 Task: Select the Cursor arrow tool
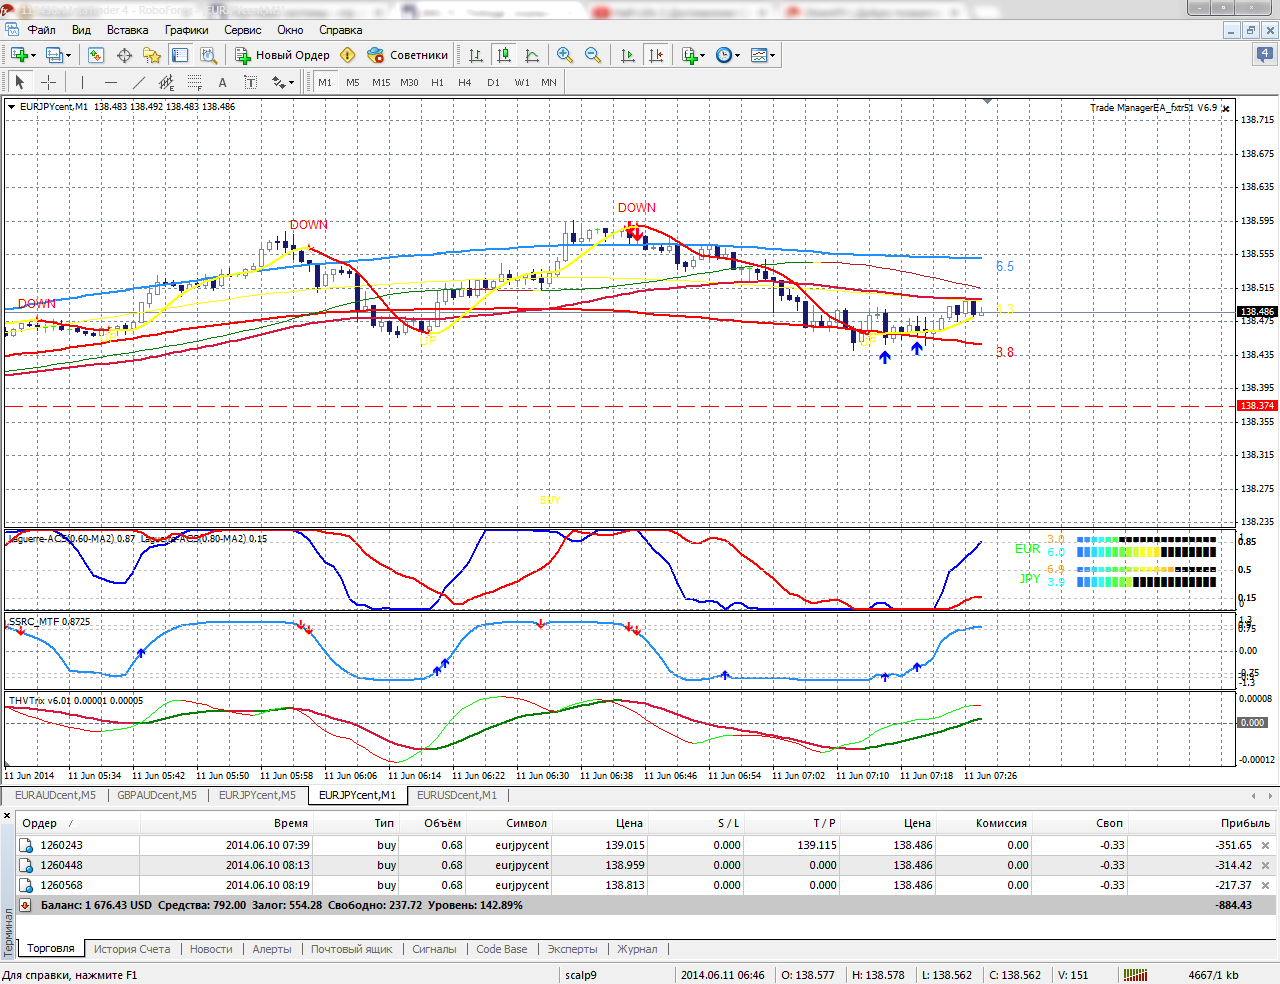[x=19, y=82]
